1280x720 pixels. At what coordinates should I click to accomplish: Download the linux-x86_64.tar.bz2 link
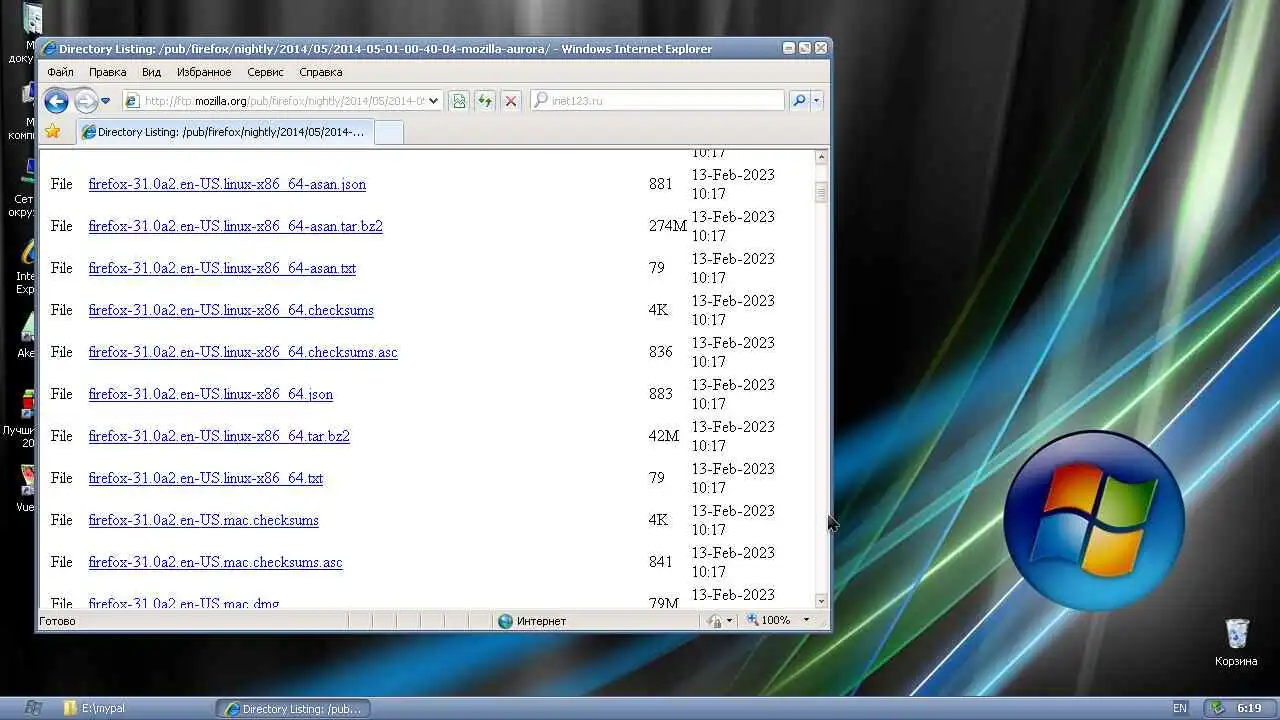[x=219, y=436]
